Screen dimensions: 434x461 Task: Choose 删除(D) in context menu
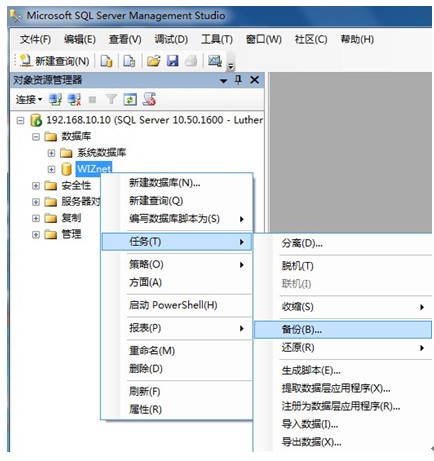[x=177, y=369]
